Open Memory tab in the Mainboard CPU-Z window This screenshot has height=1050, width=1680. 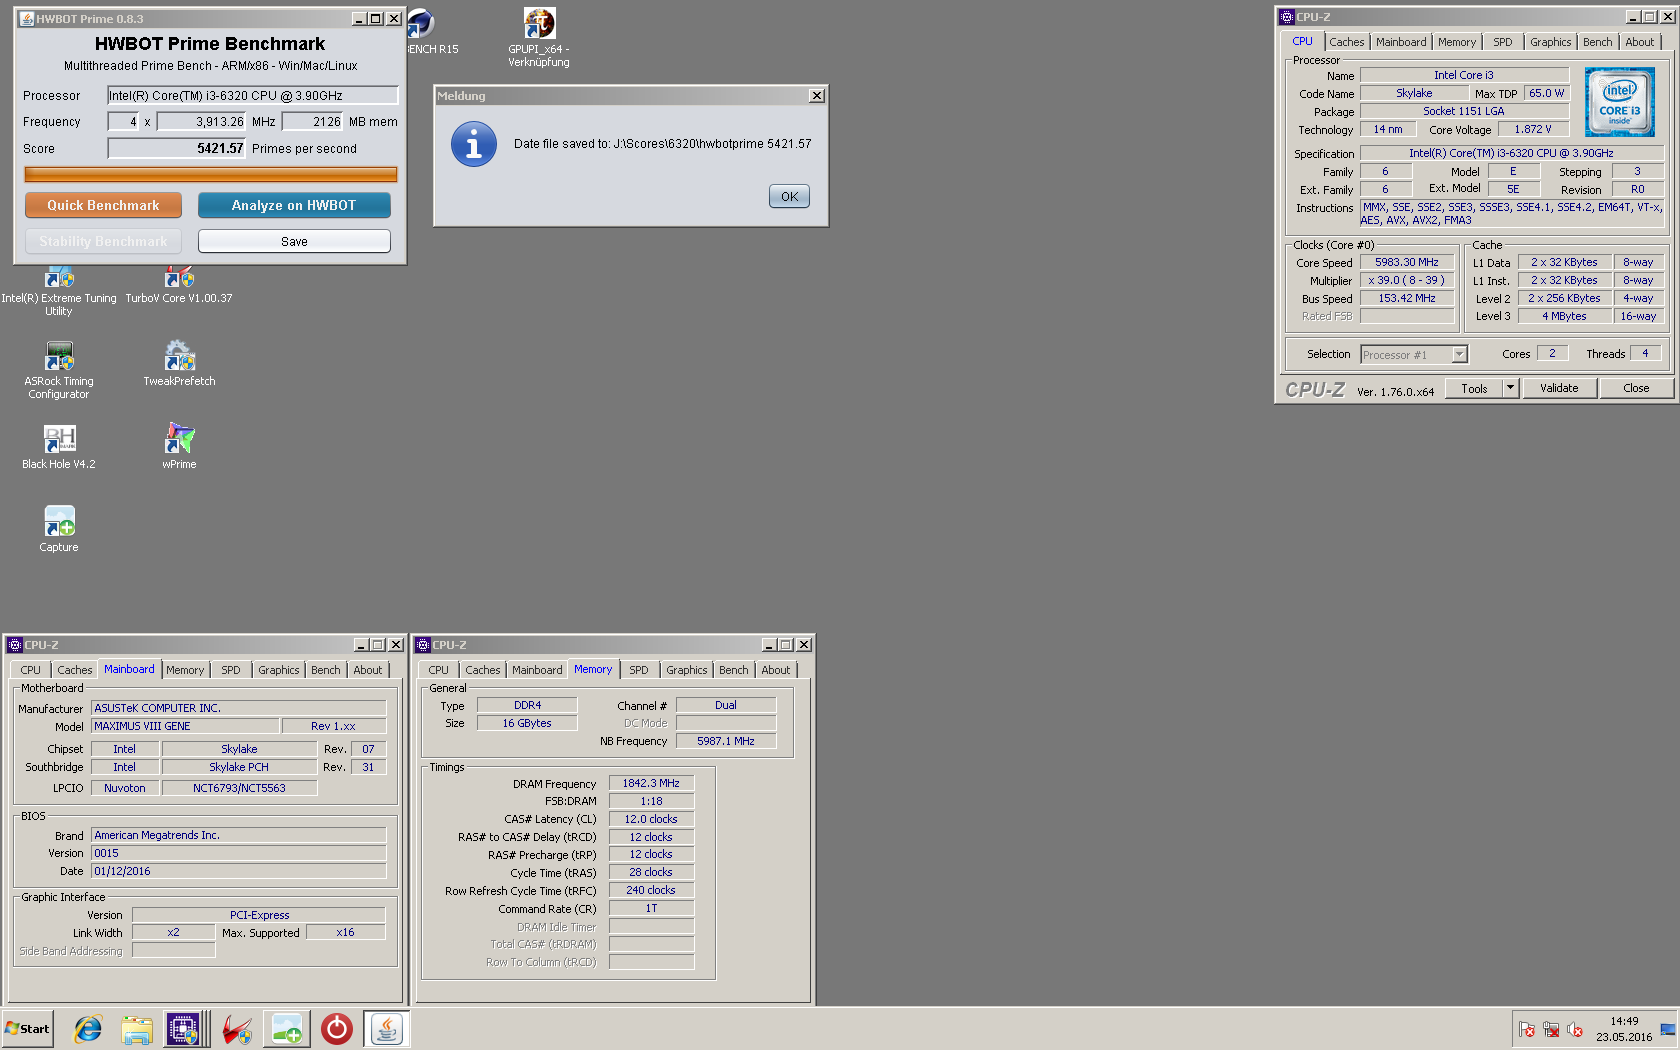click(185, 670)
